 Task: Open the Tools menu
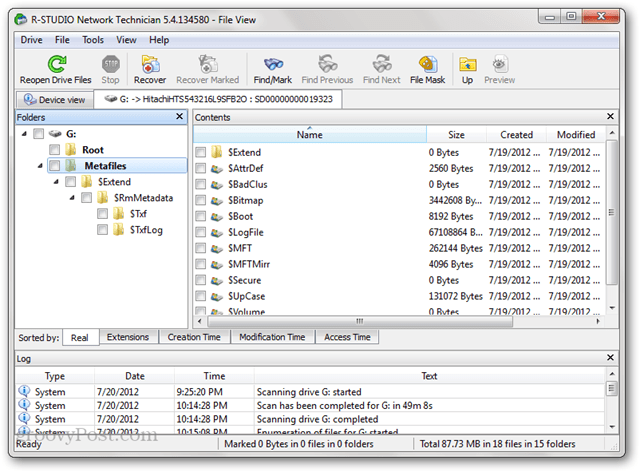tap(93, 40)
